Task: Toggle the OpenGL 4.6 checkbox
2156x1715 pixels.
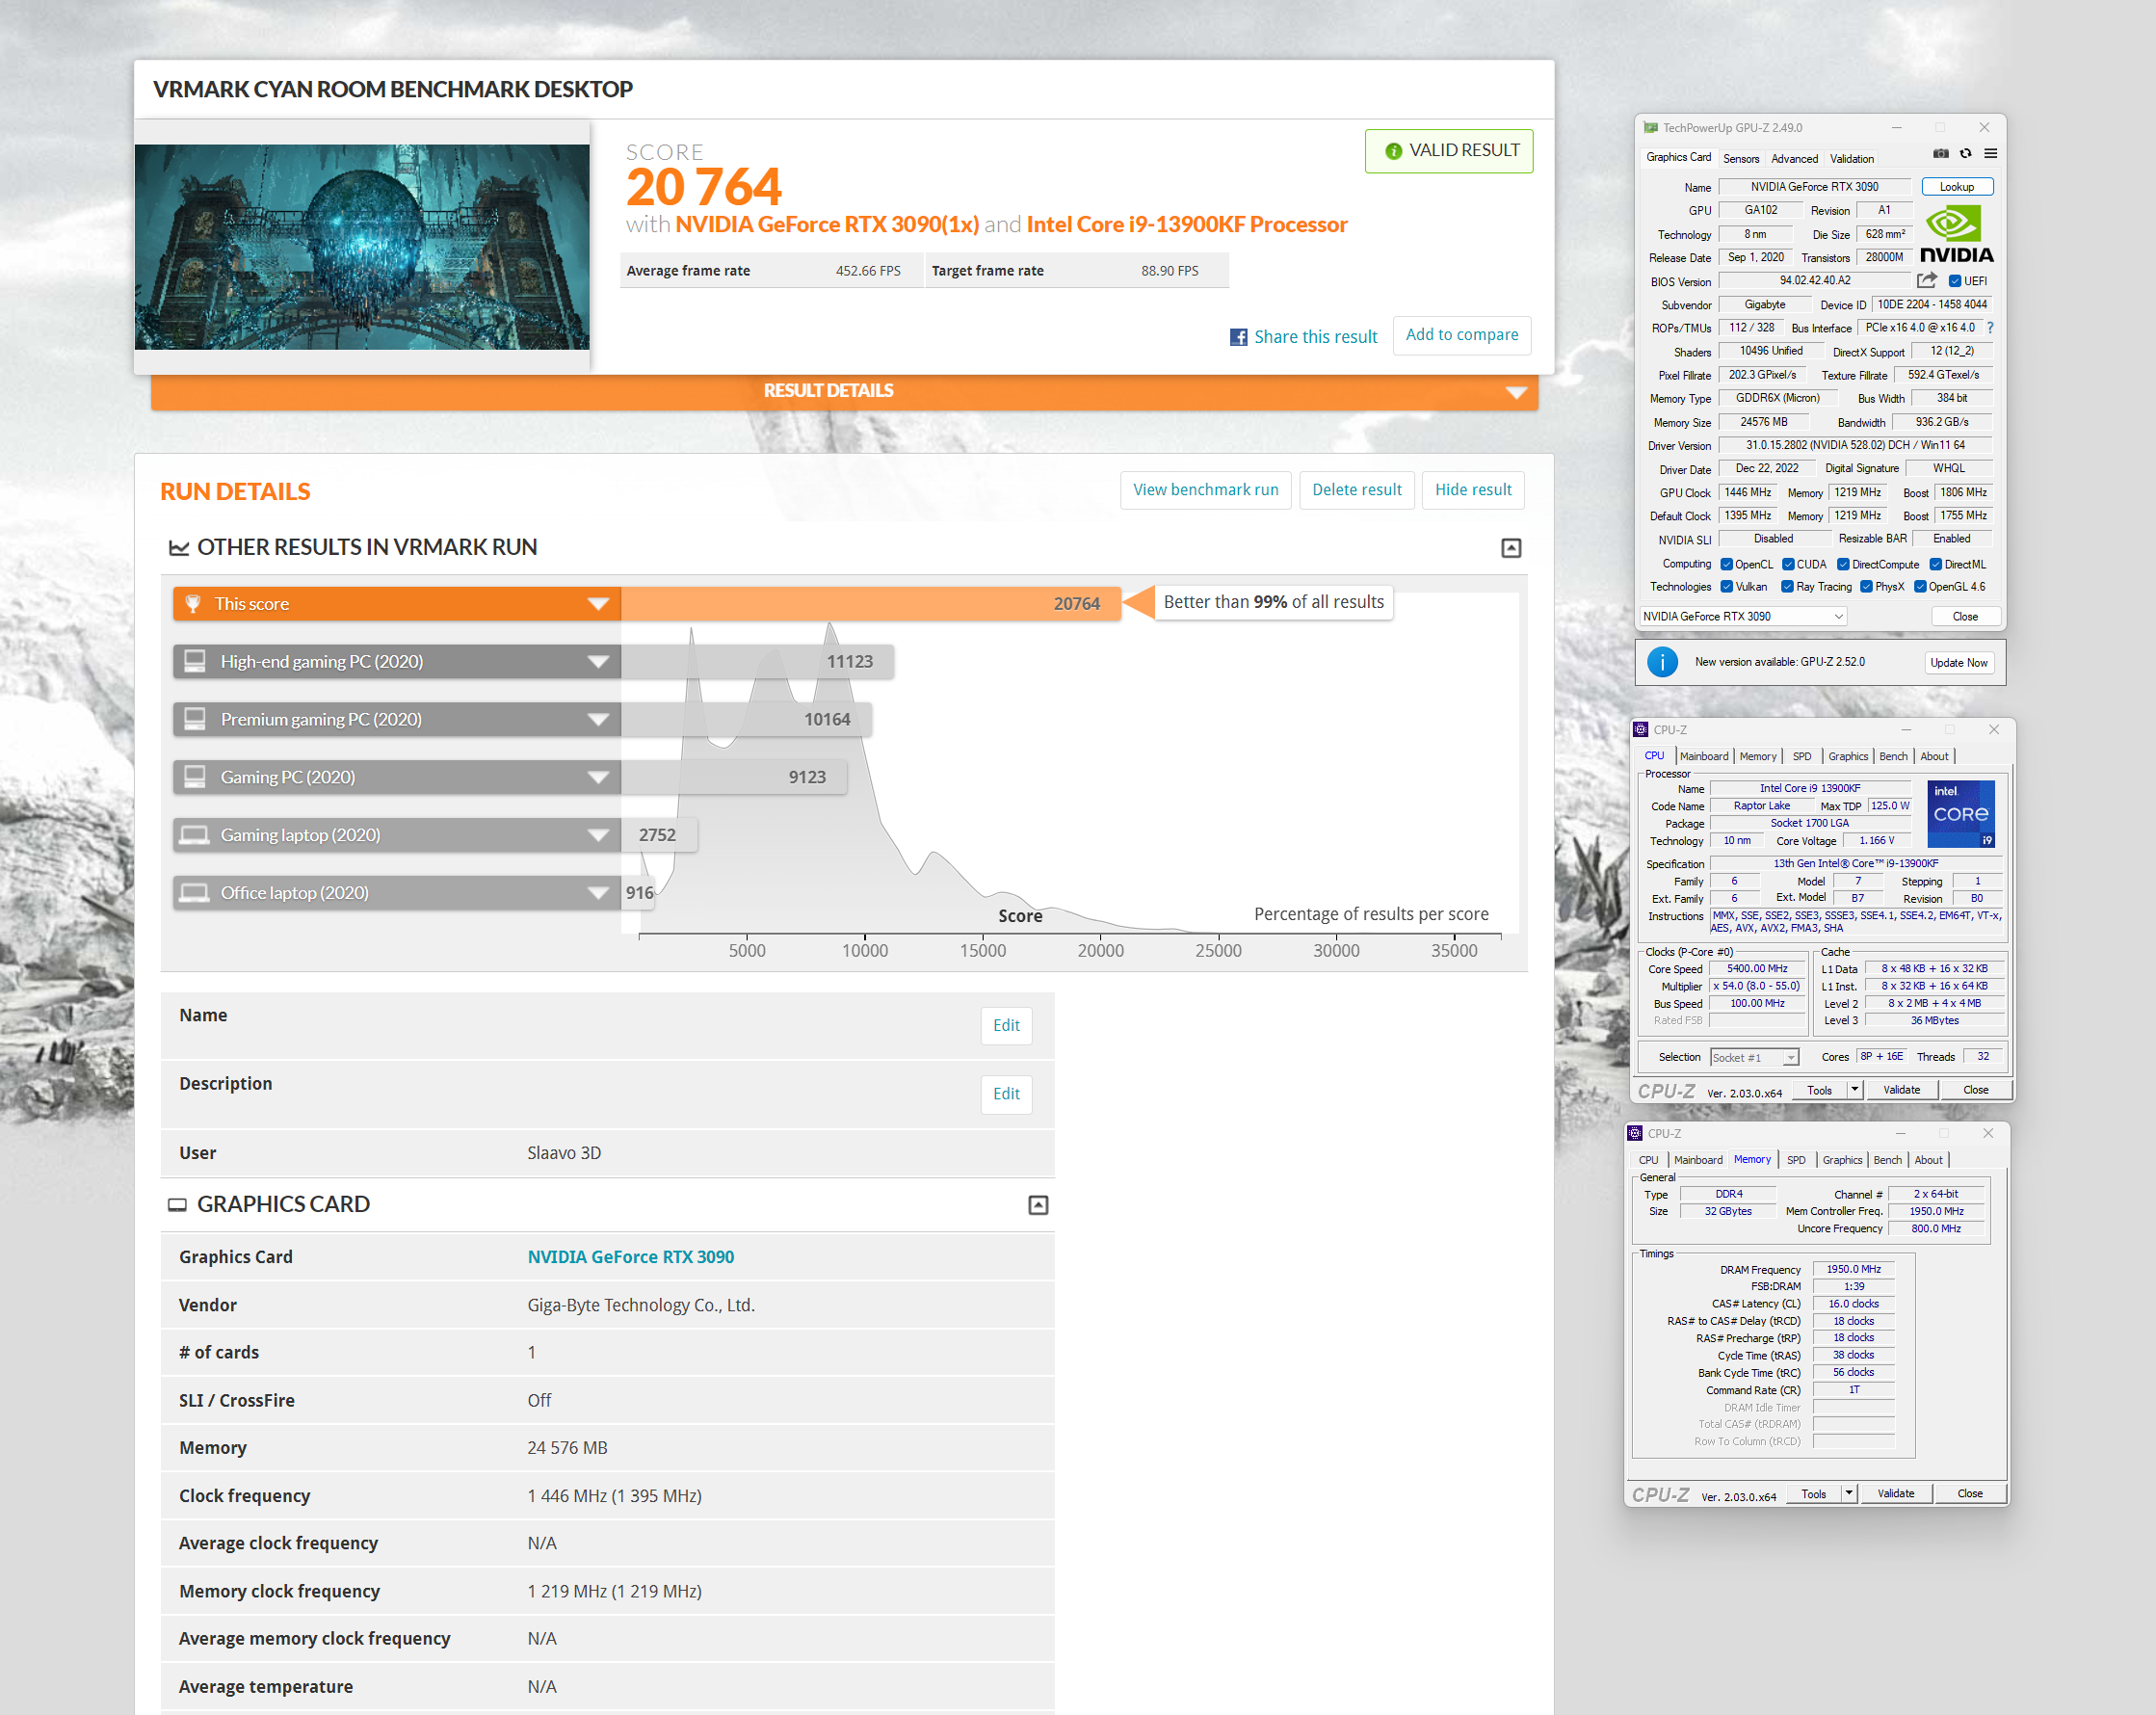Action: [x=1920, y=587]
